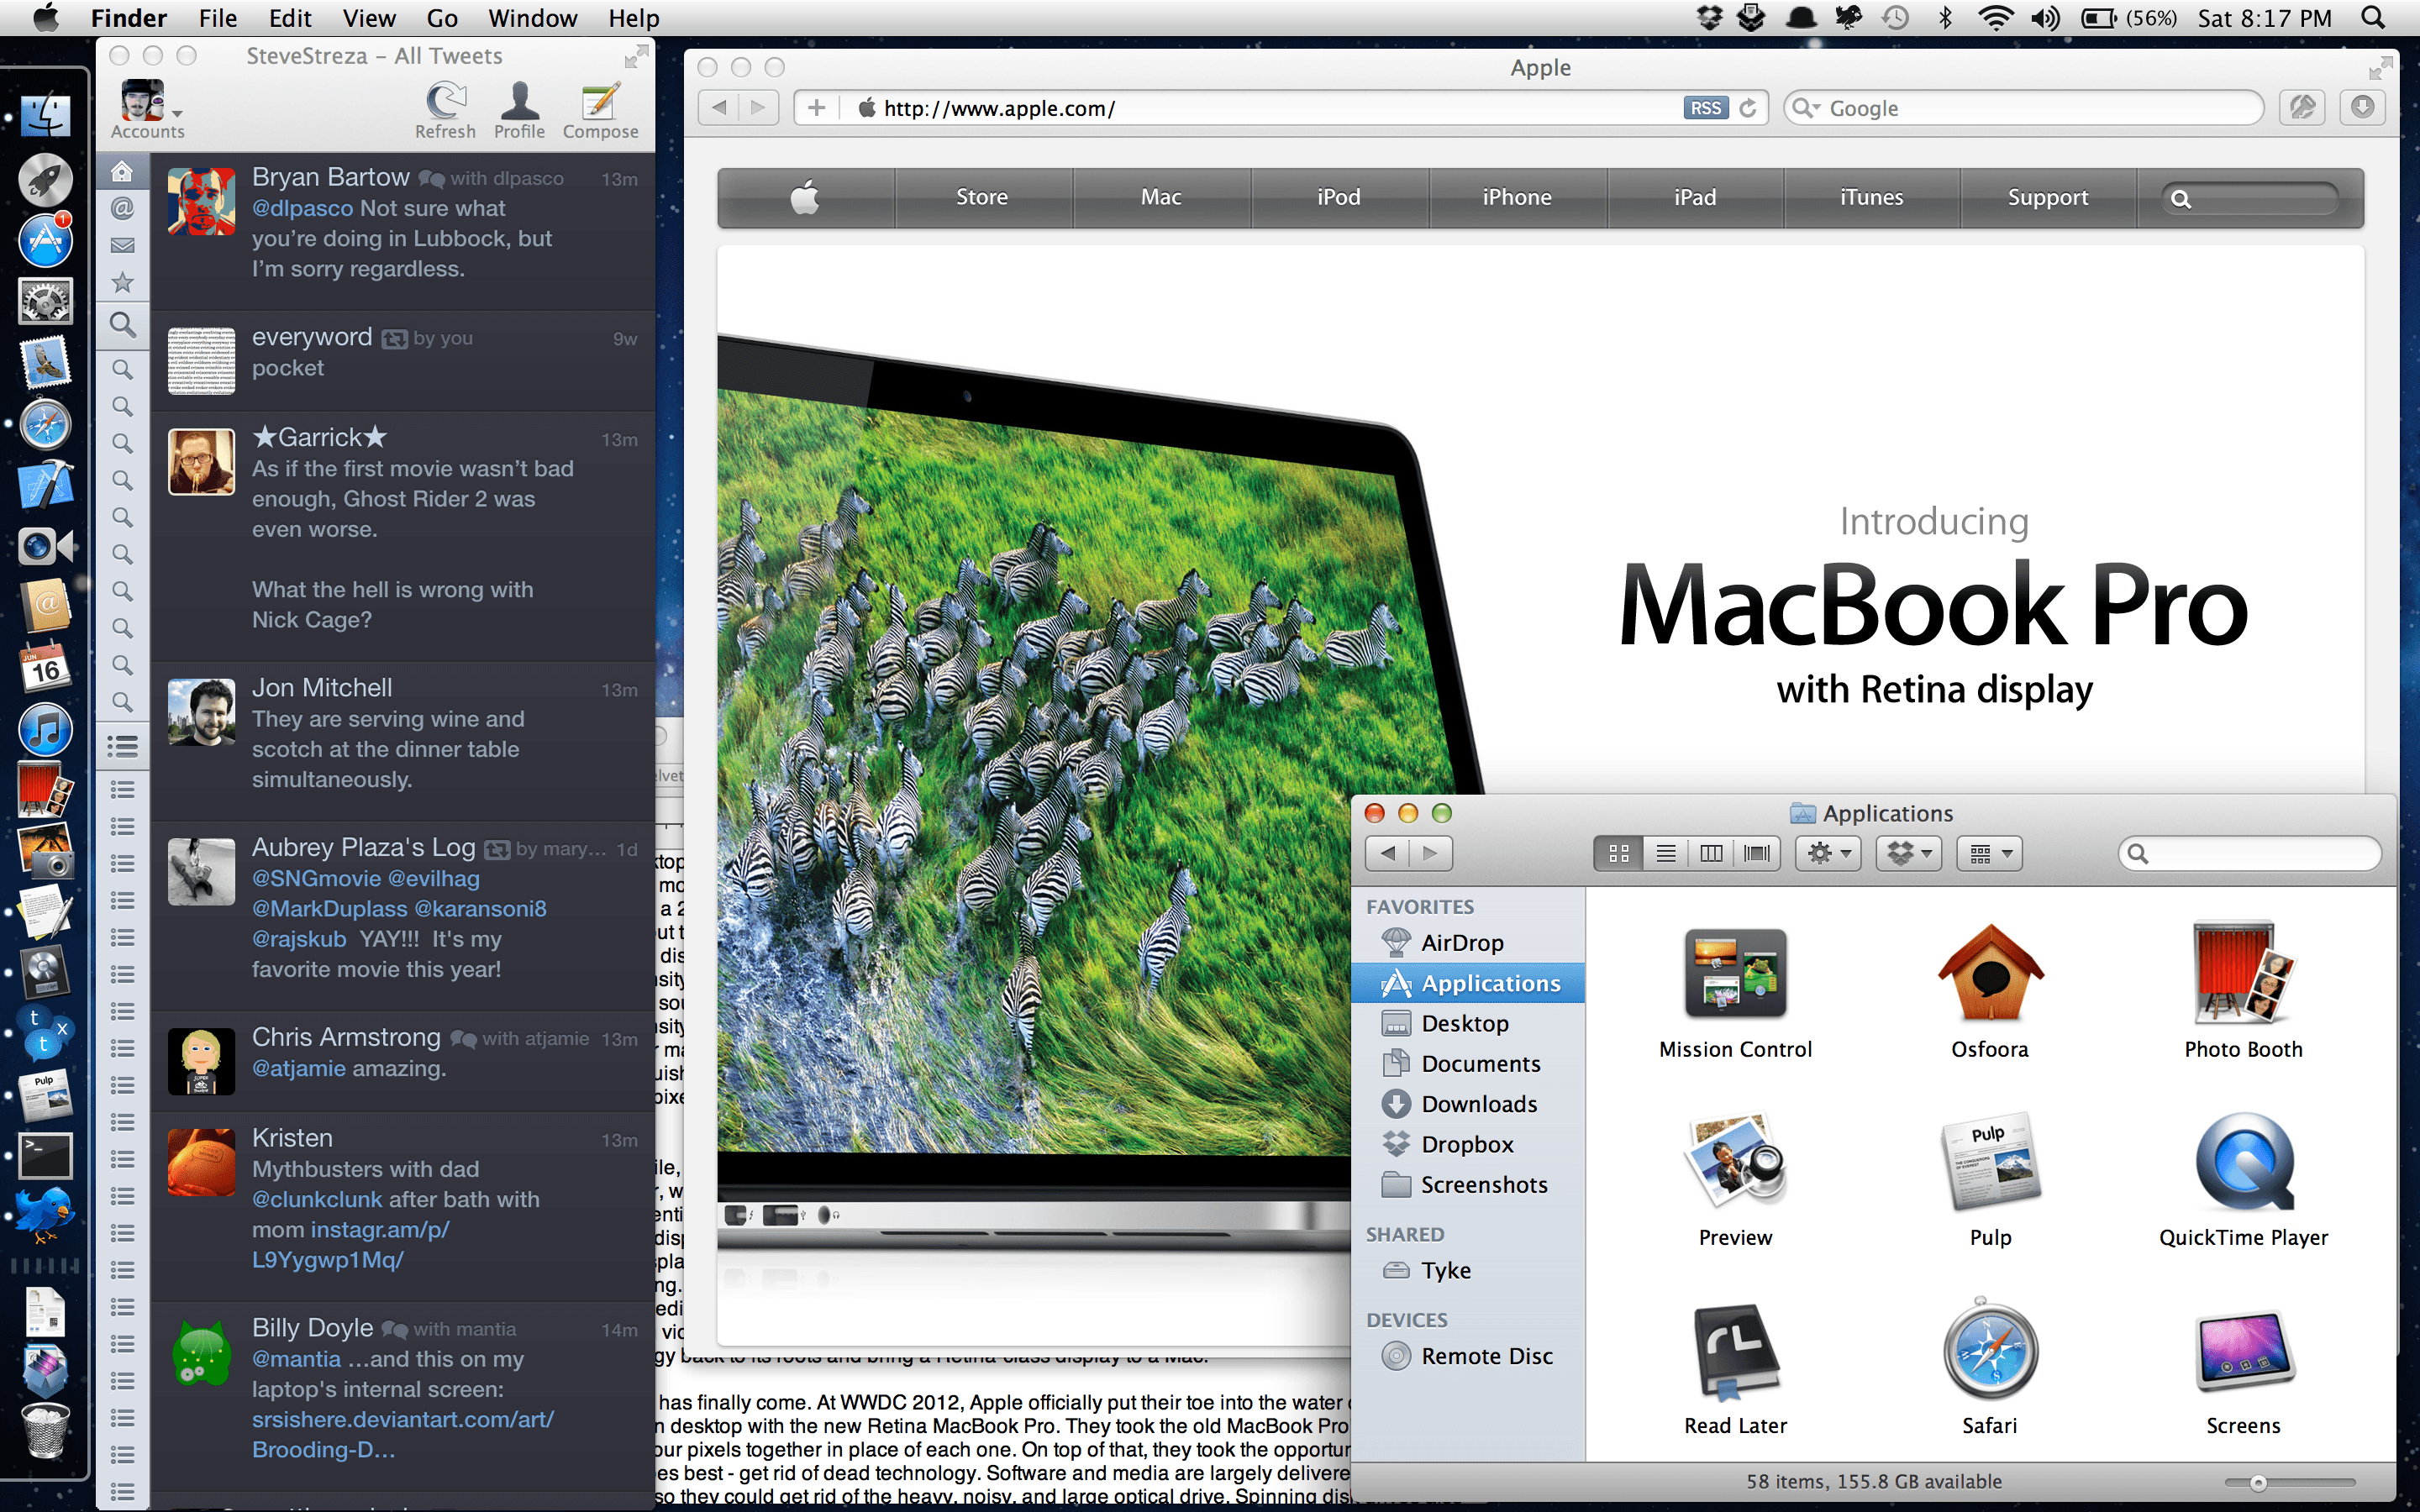Screen dimensions: 2420x1512
Task: Add bookmark with Safari plus button
Action: coord(816,108)
